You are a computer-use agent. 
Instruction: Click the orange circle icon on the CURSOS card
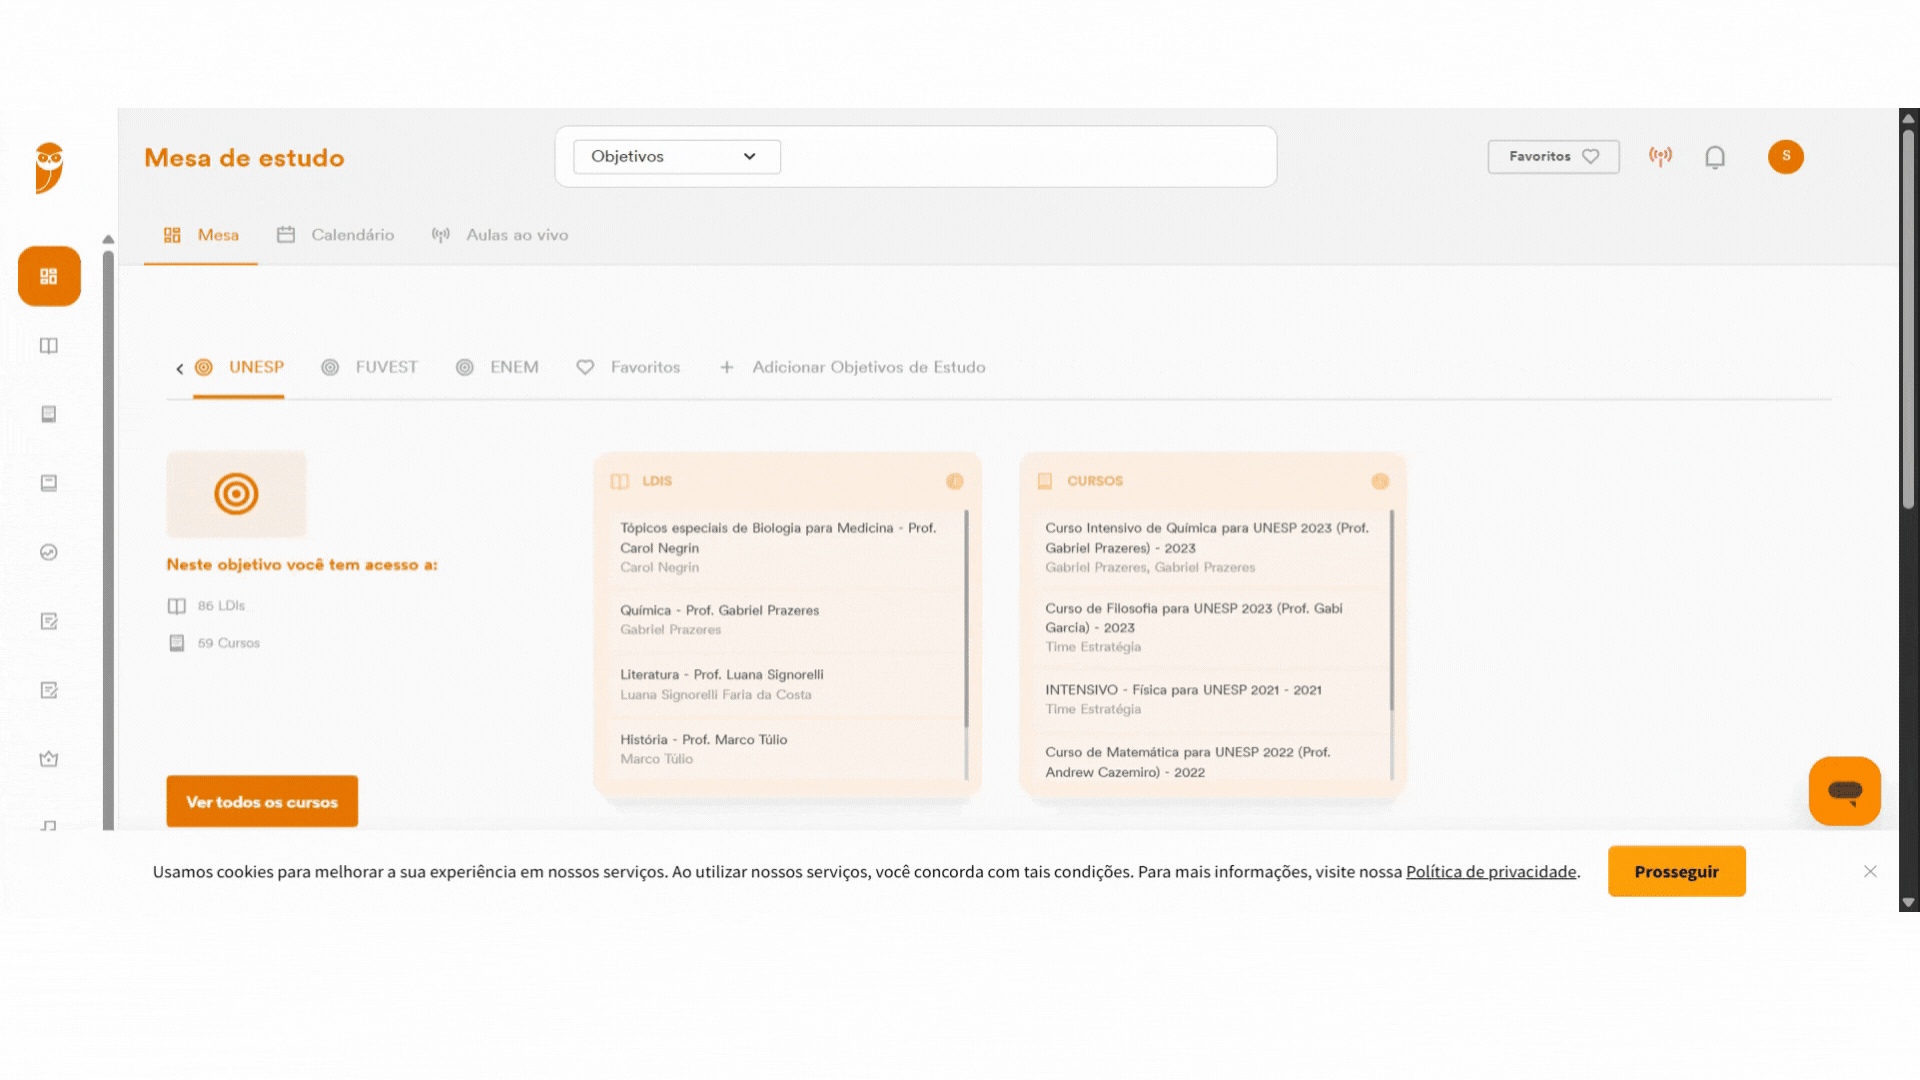[1380, 481]
